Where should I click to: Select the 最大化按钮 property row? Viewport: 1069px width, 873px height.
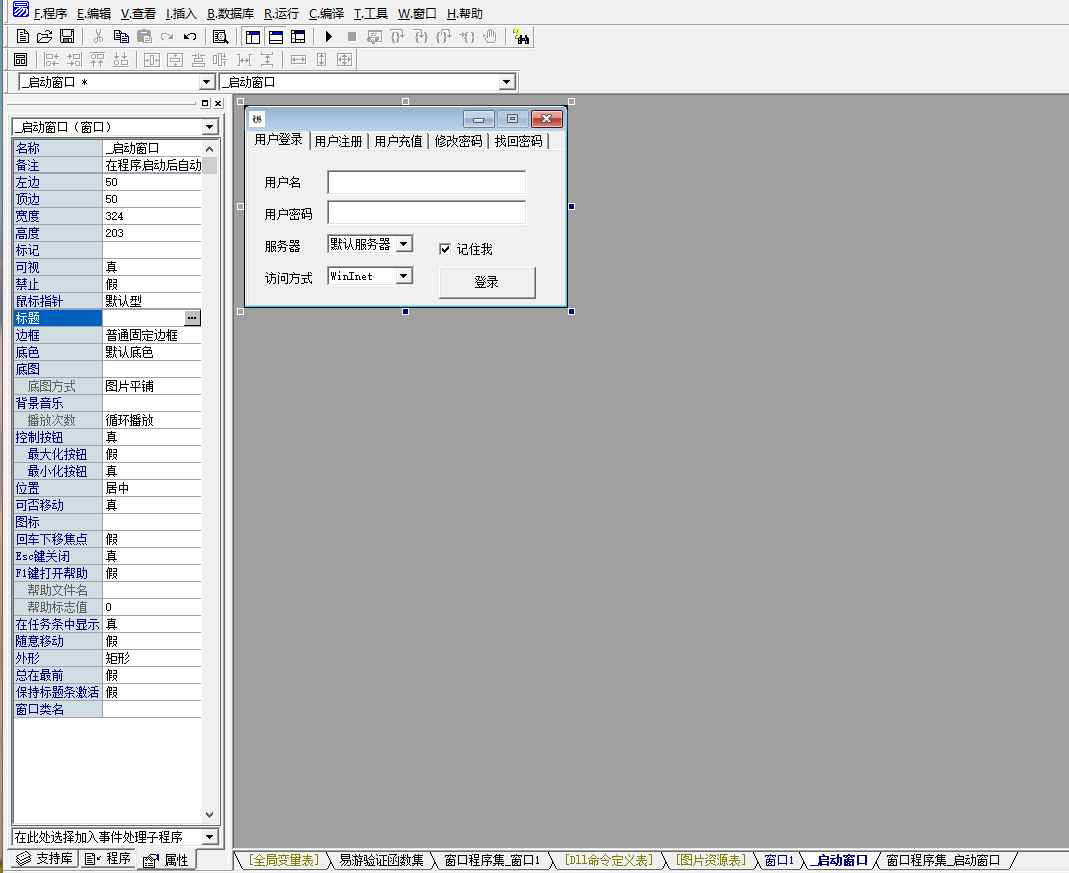click(x=108, y=454)
